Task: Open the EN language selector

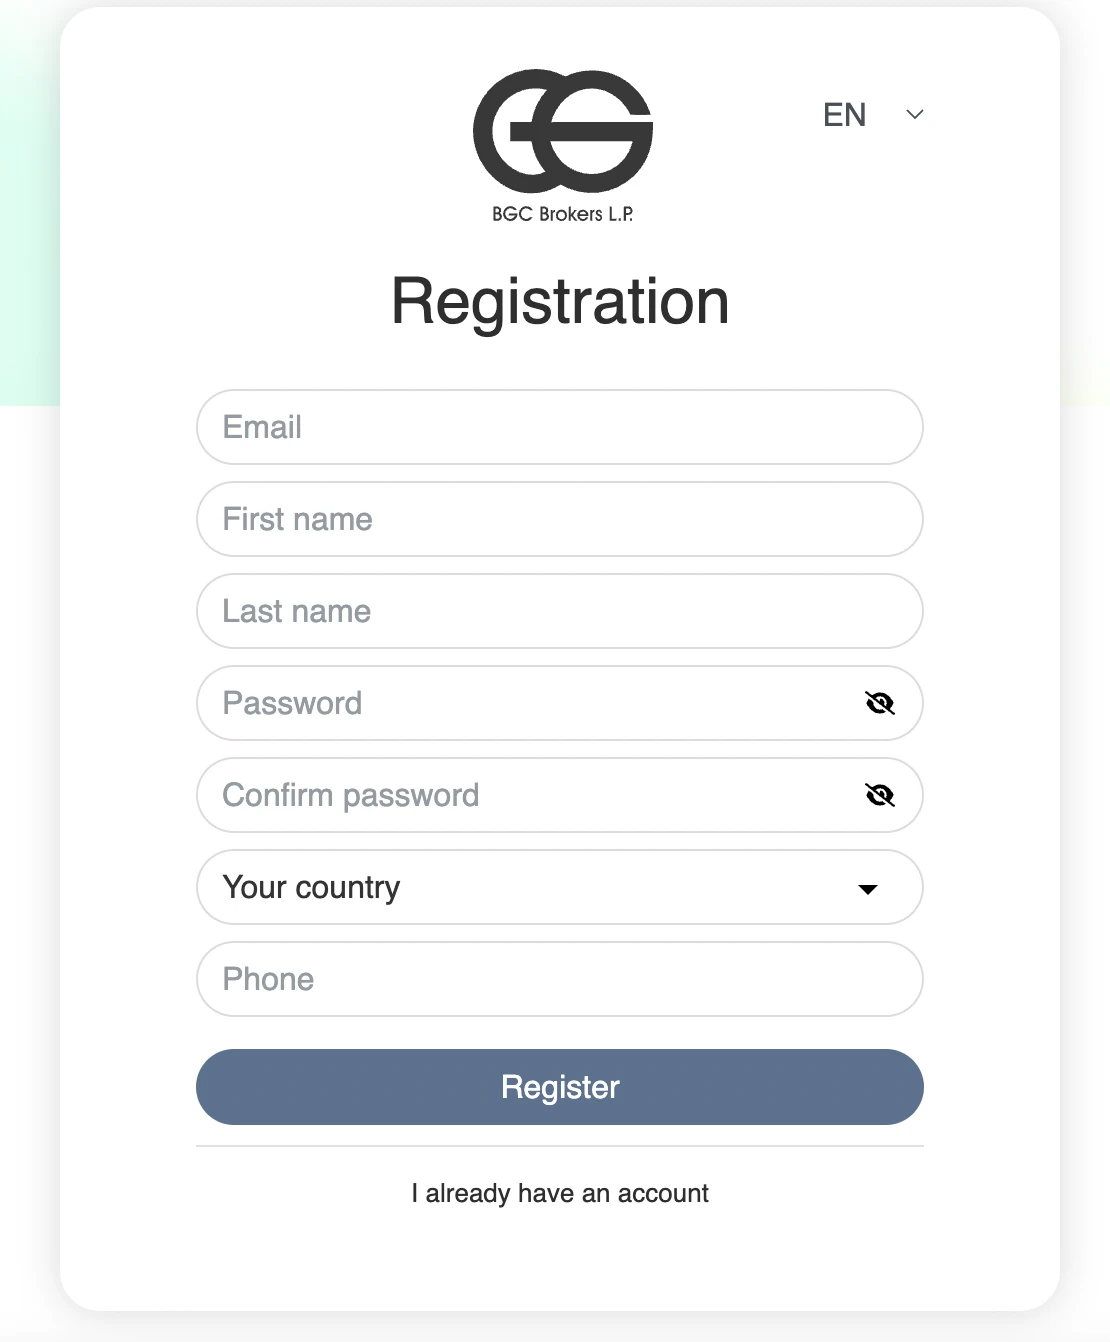Action: click(845, 115)
